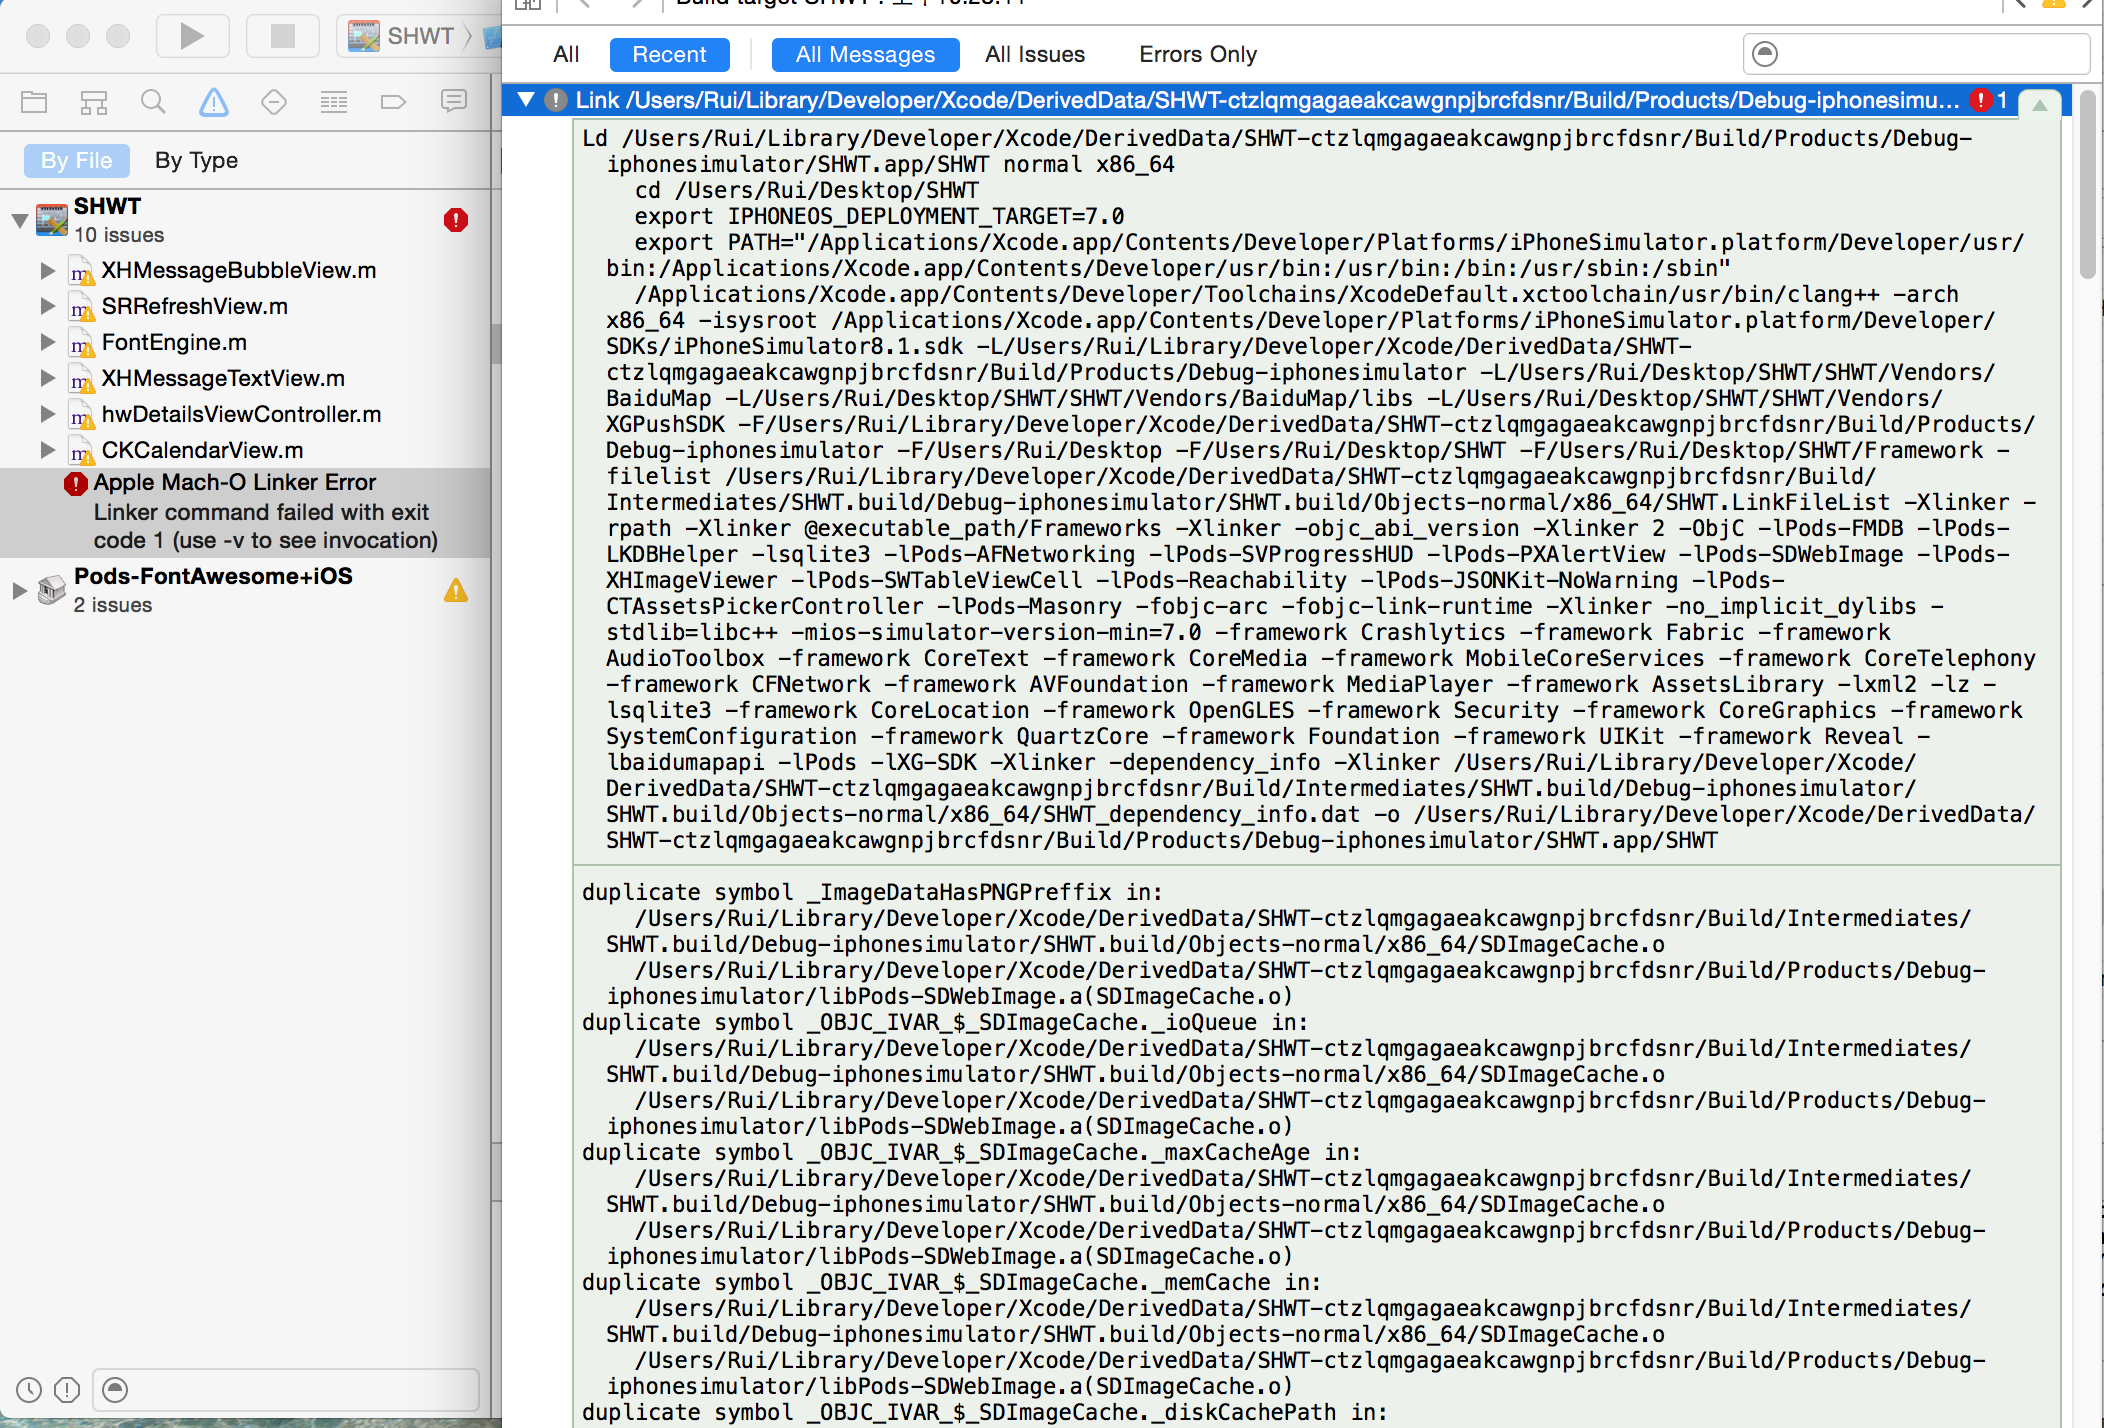Select the FontEngine.m row

click(245, 342)
